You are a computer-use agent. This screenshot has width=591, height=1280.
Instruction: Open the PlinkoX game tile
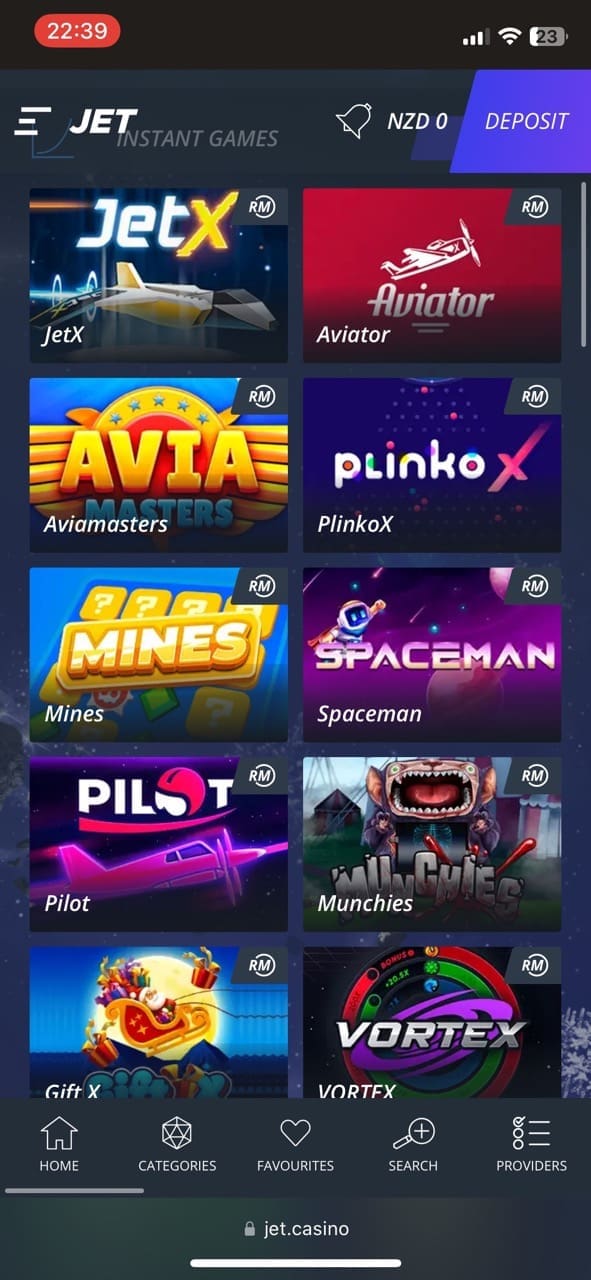[432, 465]
